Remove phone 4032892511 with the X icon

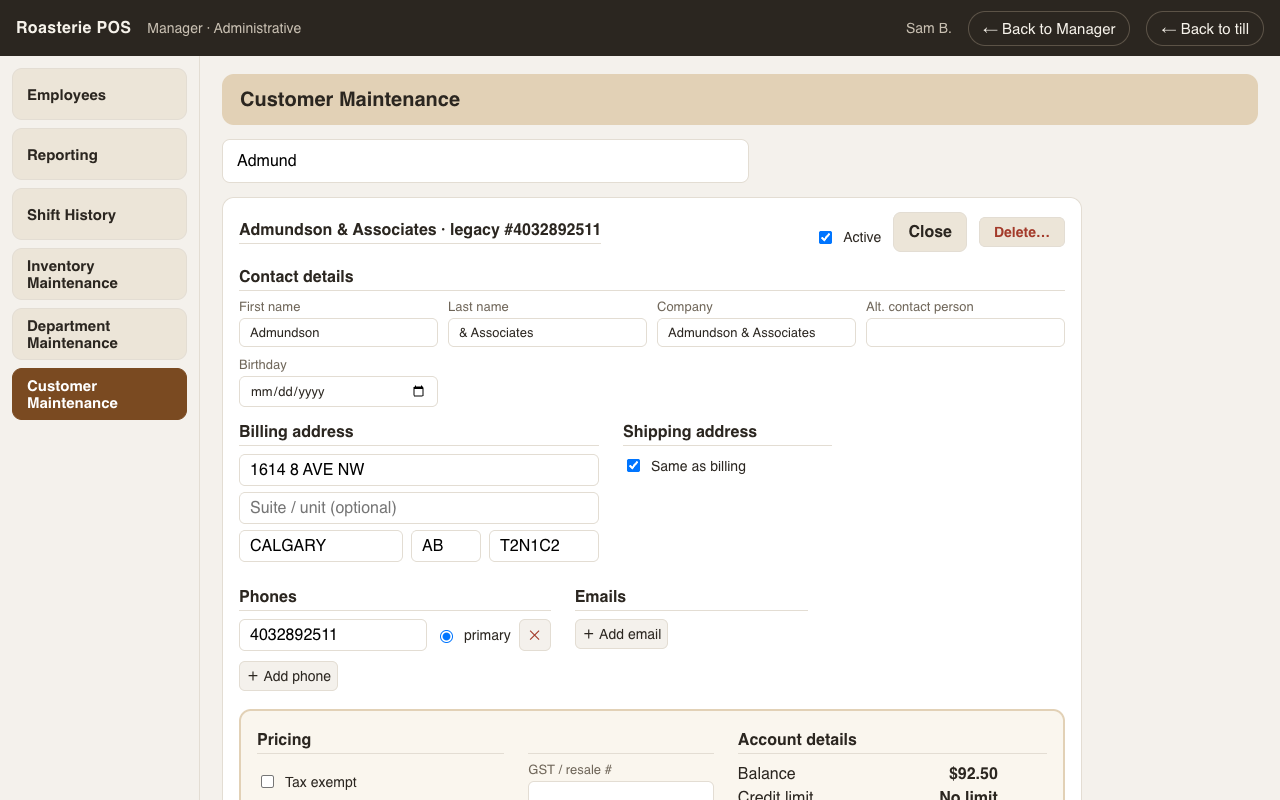point(535,635)
